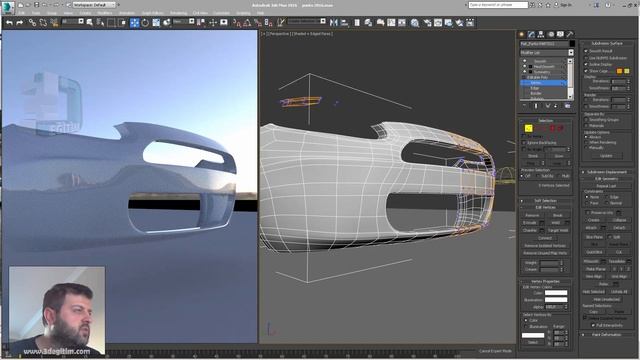Toggle Angle Snap in the toolbar
640x360 pixels.
click(x=247, y=23)
